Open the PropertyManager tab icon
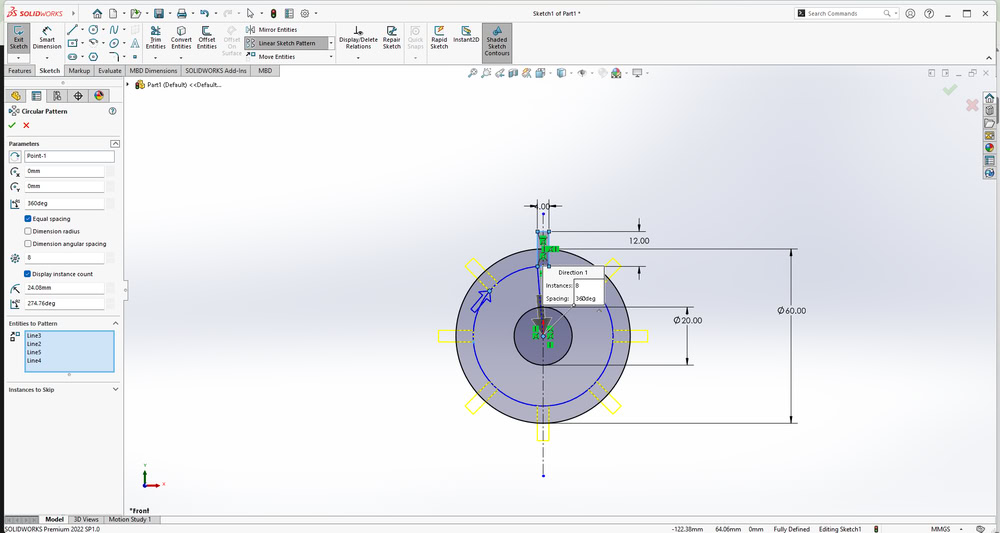Viewport: 1000px width, 533px height. pos(36,96)
